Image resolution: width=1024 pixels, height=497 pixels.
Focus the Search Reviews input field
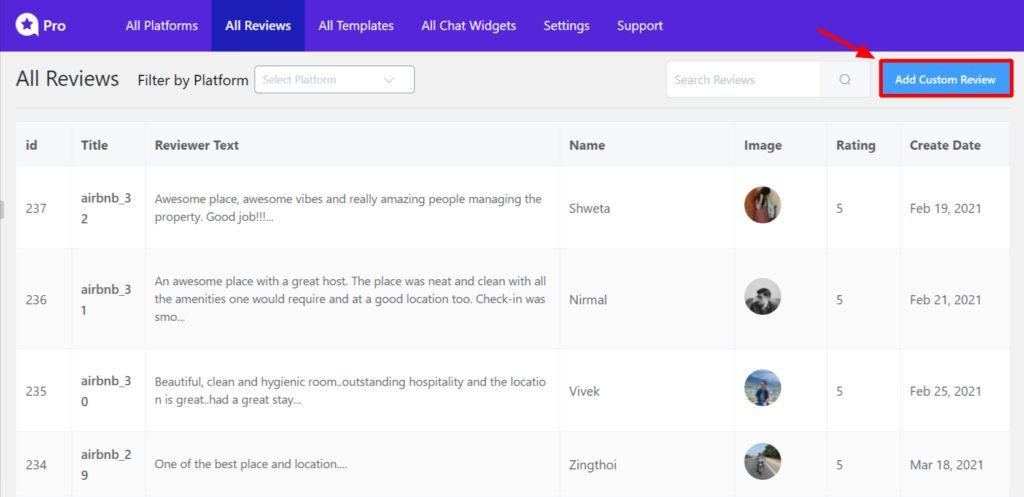743,80
